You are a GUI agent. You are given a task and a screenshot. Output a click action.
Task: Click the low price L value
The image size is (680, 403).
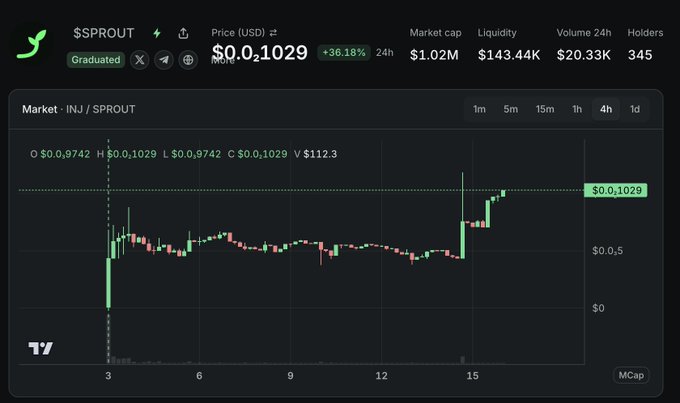(x=196, y=154)
